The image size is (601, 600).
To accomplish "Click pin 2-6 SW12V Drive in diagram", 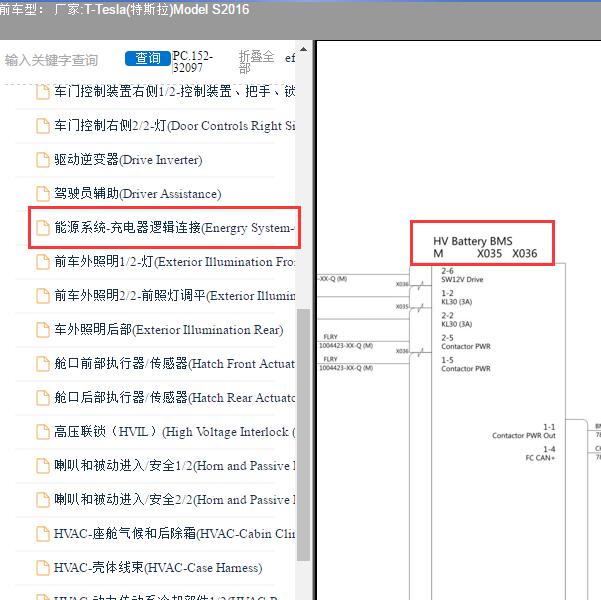I will pyautogui.click(x=462, y=275).
